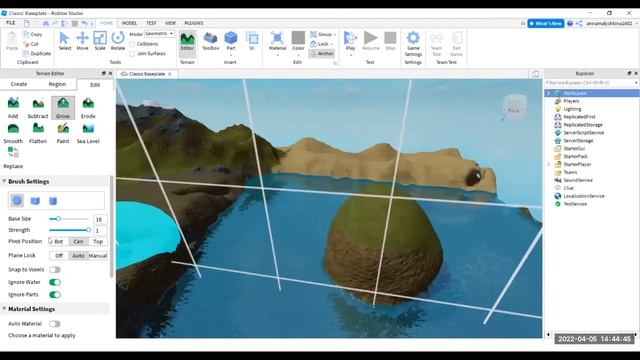This screenshot has width=640, height=360.
Task: Open the Material picker
Action: (277, 41)
